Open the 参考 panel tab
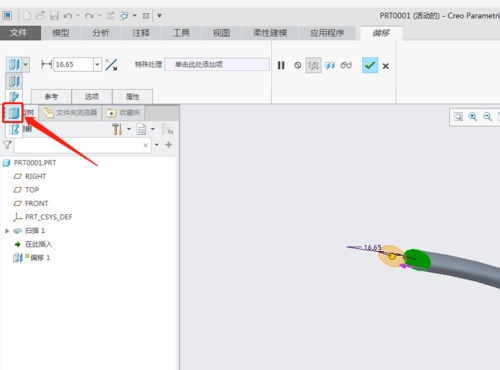The width and height of the screenshot is (500, 370). coord(51,97)
